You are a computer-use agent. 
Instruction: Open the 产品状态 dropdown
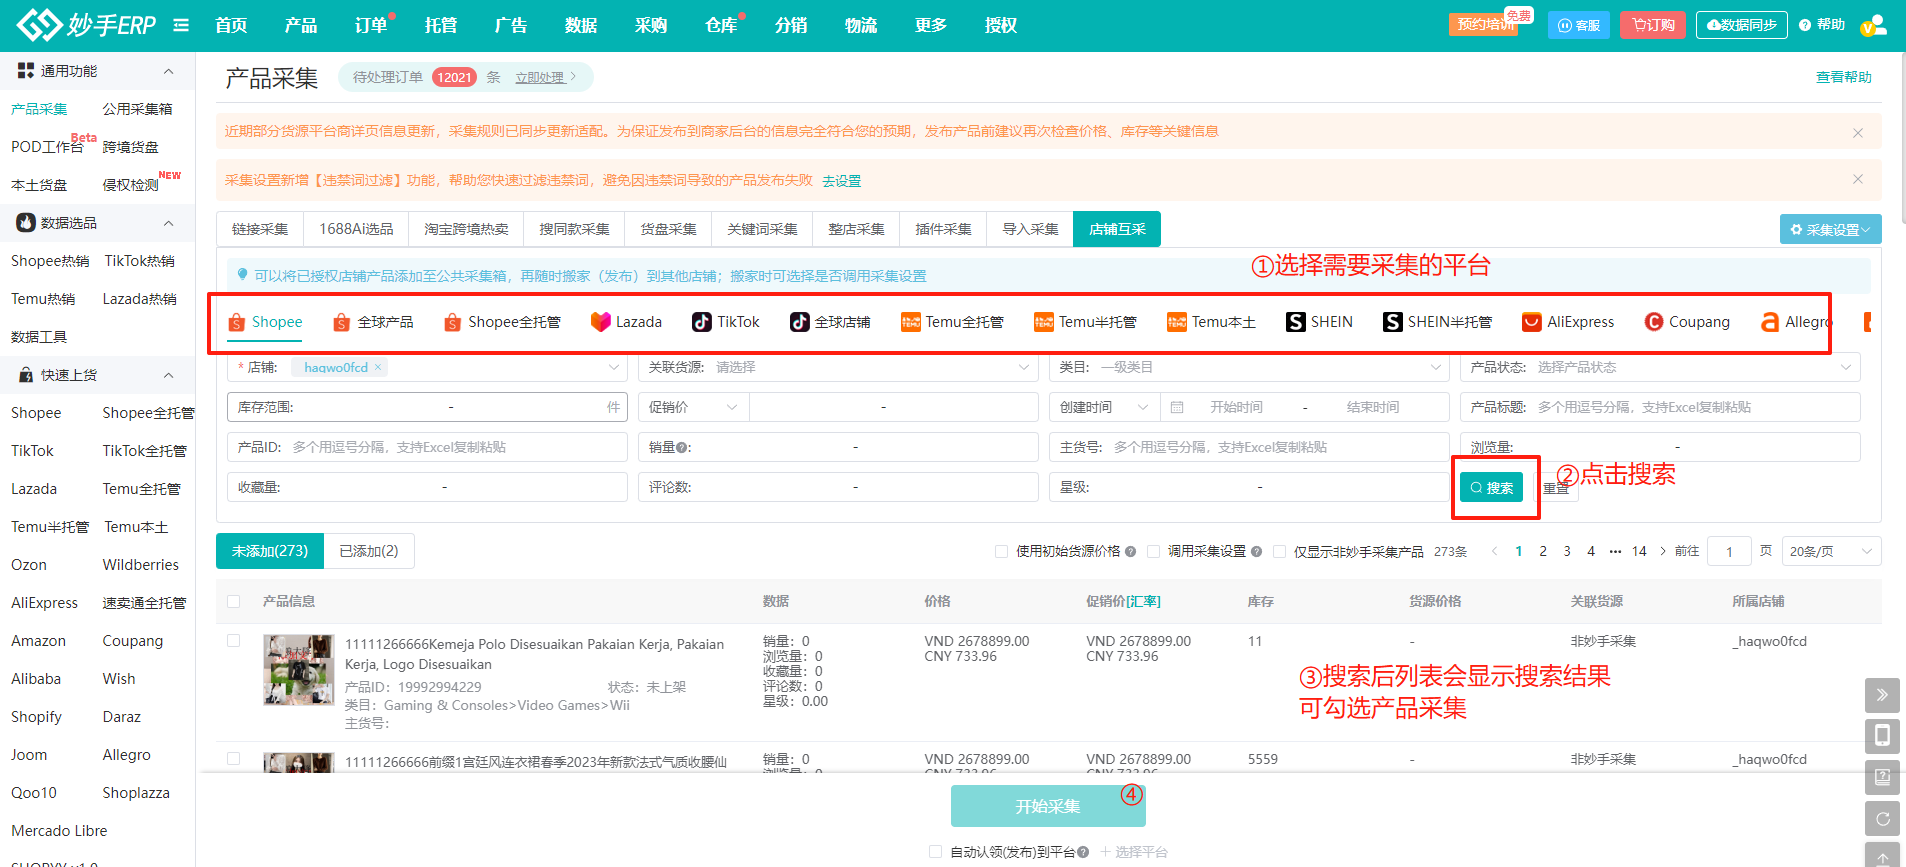pyautogui.click(x=1660, y=367)
